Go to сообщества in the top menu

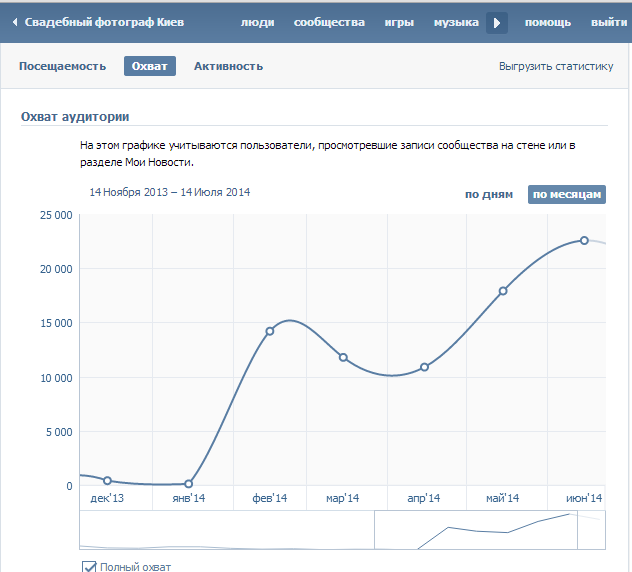point(331,22)
